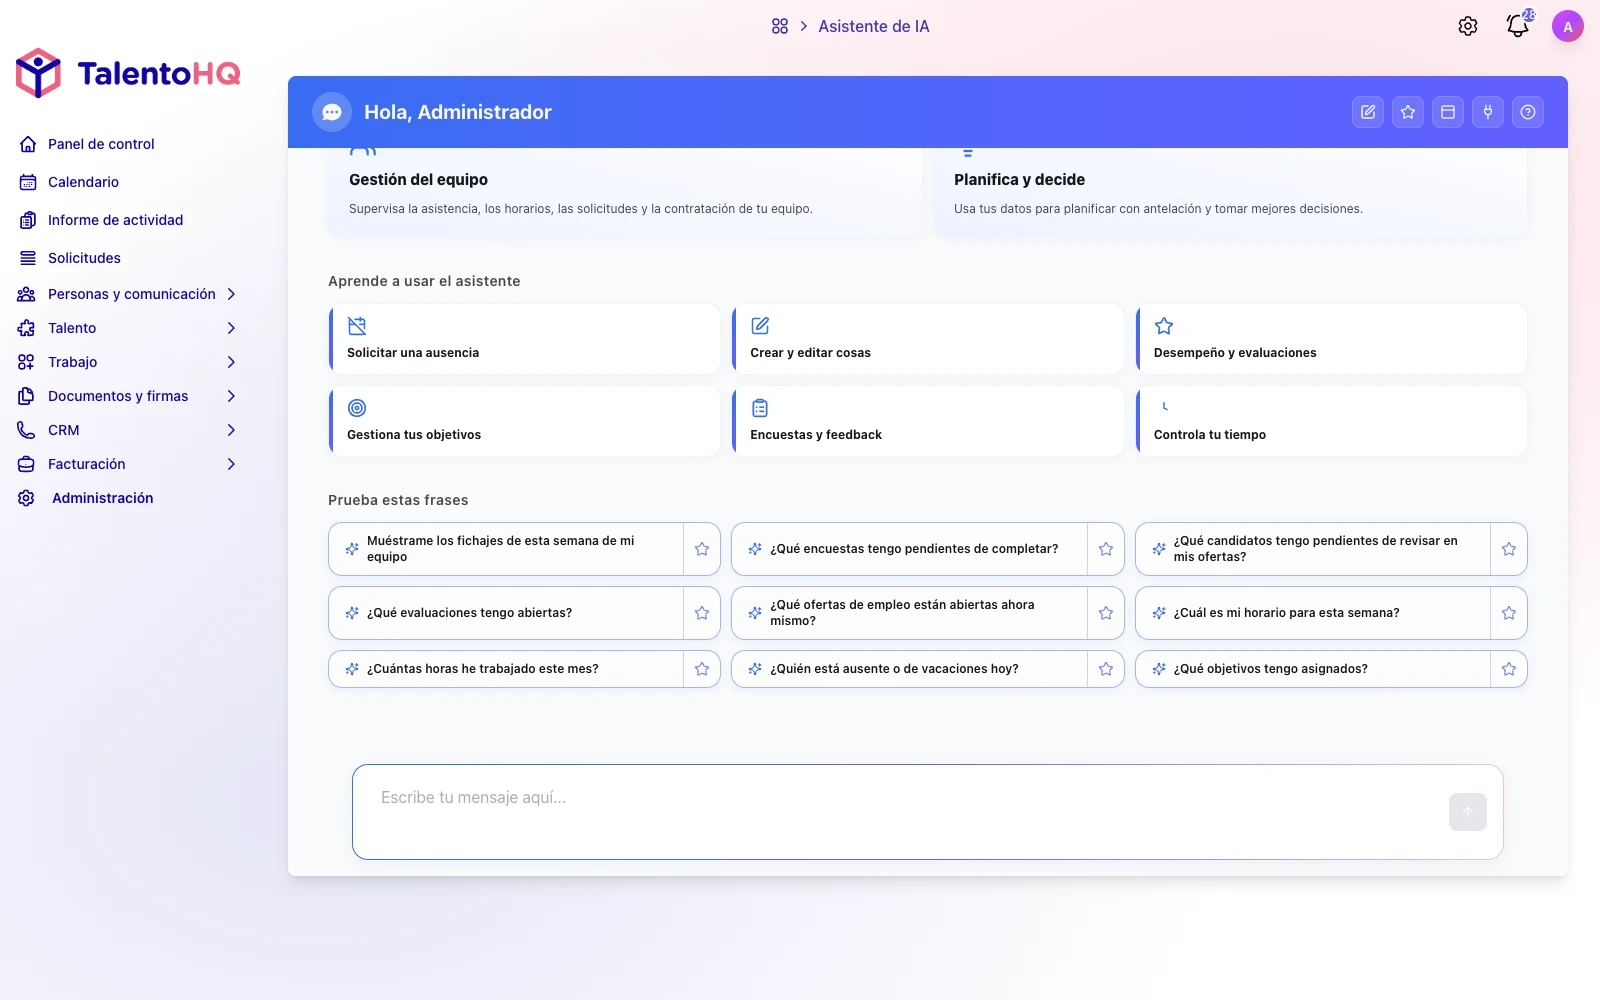Click the CRM phone icon
The image size is (1600, 1000).
coord(27,430)
